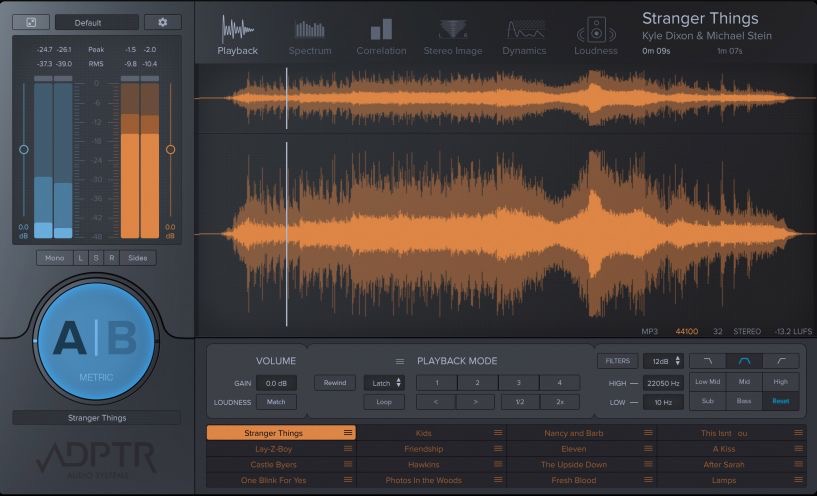Select the band-pass filter shape icon
The height and width of the screenshot is (496, 817).
point(744,361)
